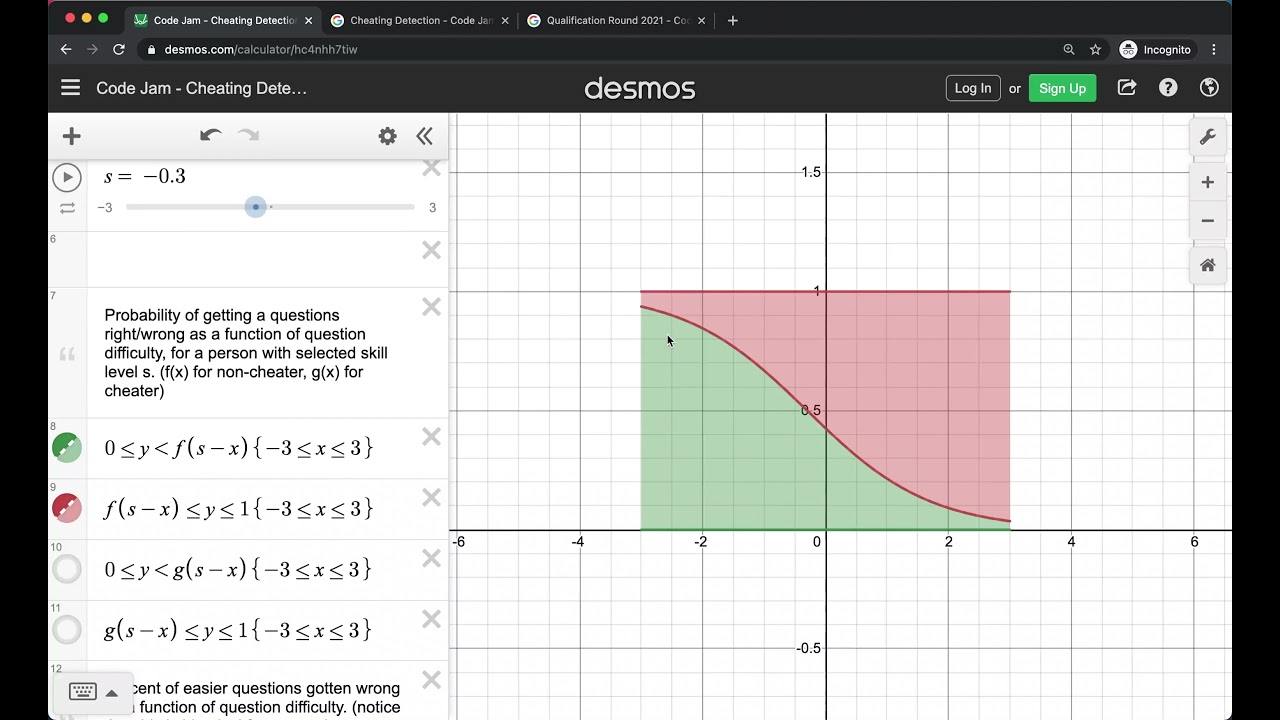The height and width of the screenshot is (720, 1280).
Task: Switch to the Qualification Round 2021 tab
Action: tap(616, 20)
